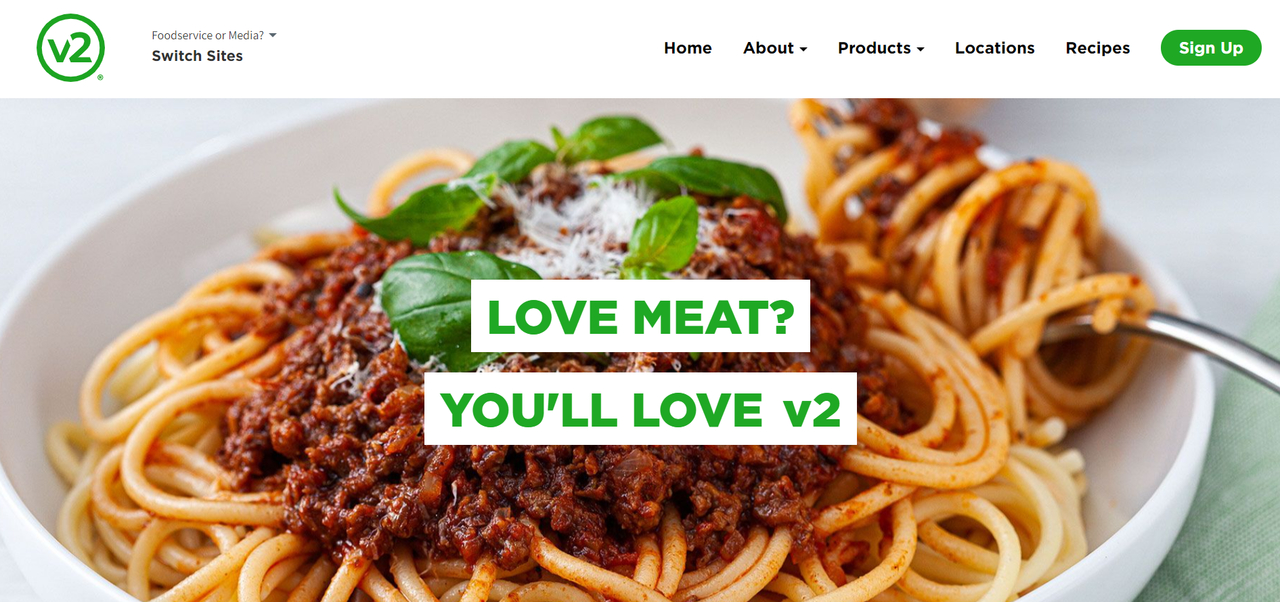Navigate to Locations
The height and width of the screenshot is (602, 1280).
pyautogui.click(x=995, y=48)
